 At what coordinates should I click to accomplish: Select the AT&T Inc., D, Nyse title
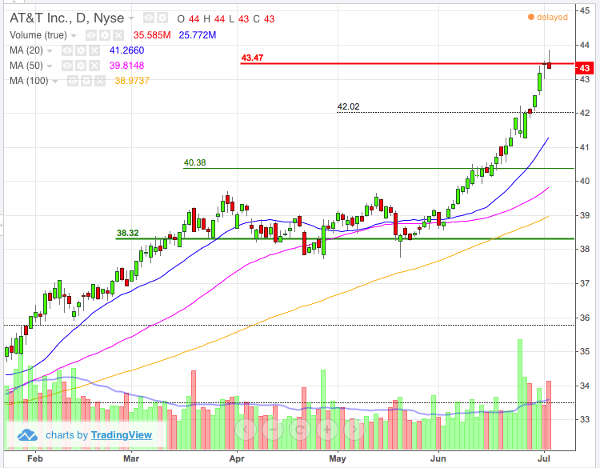67,18
